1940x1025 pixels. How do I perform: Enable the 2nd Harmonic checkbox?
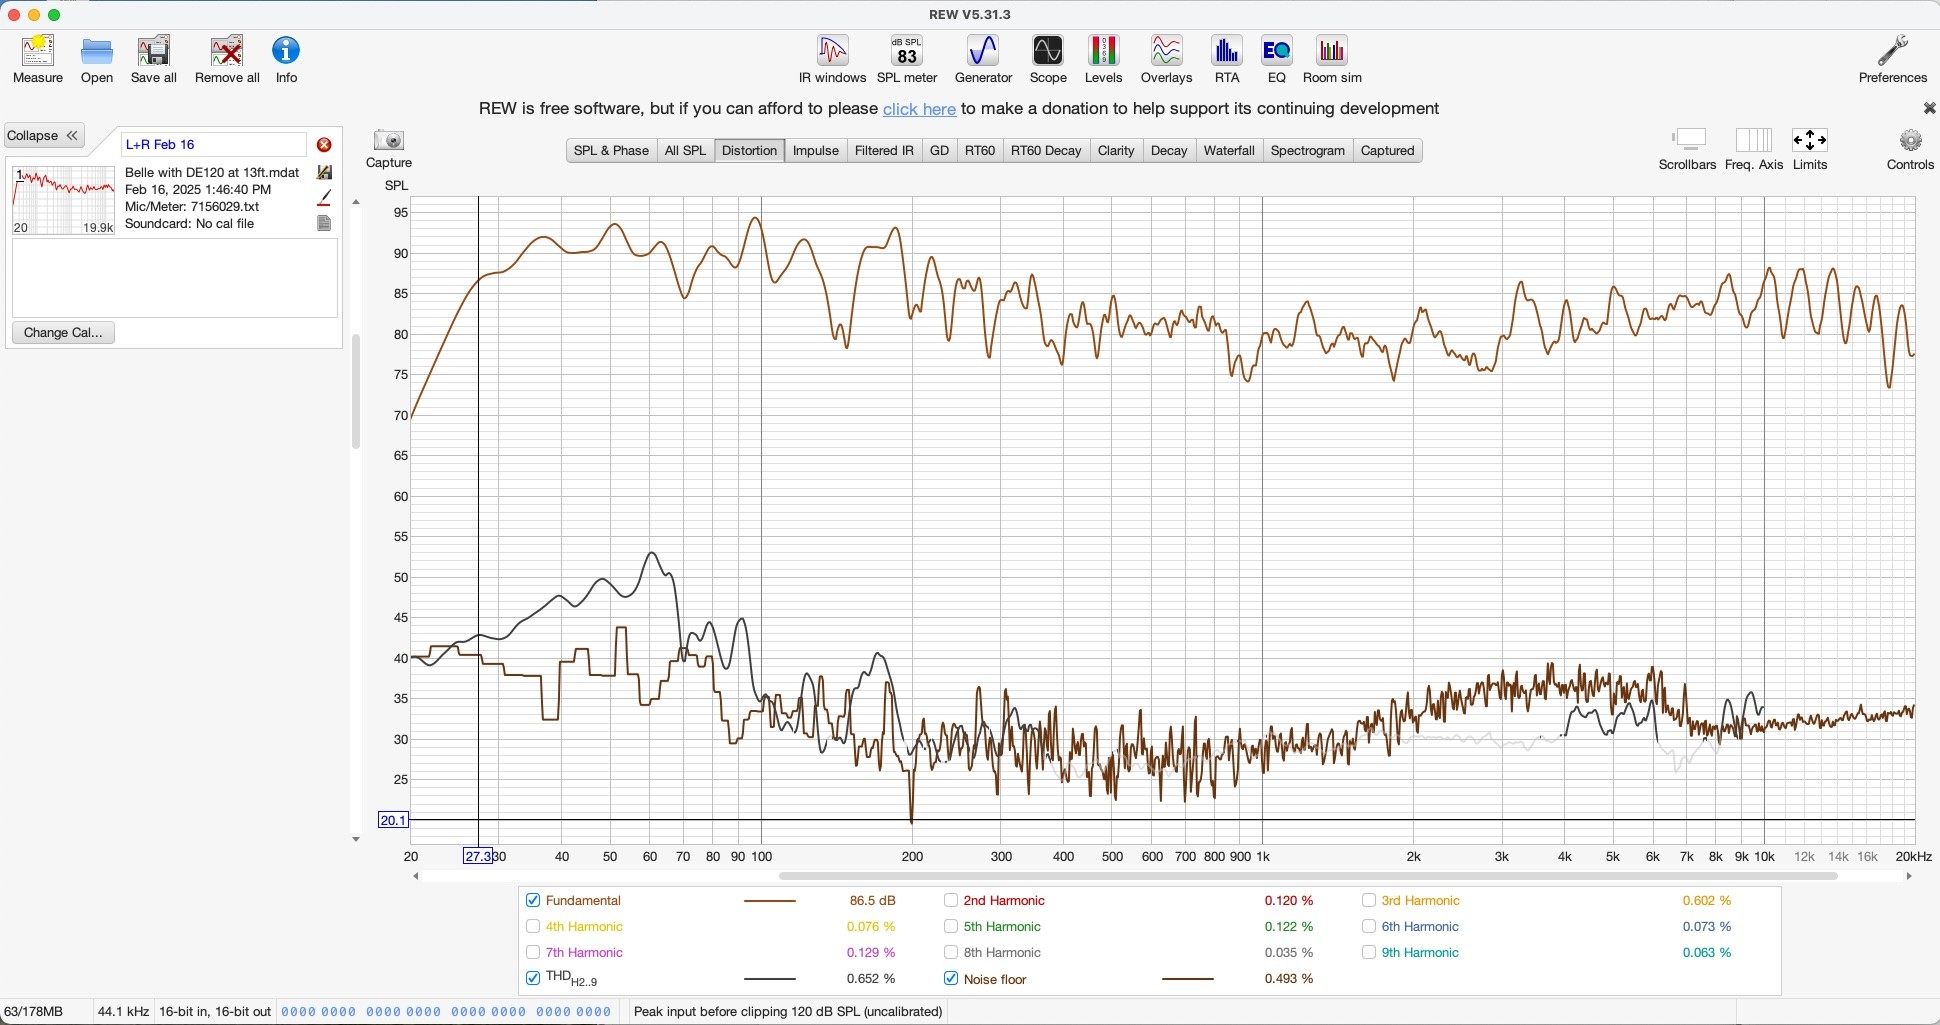click(951, 901)
